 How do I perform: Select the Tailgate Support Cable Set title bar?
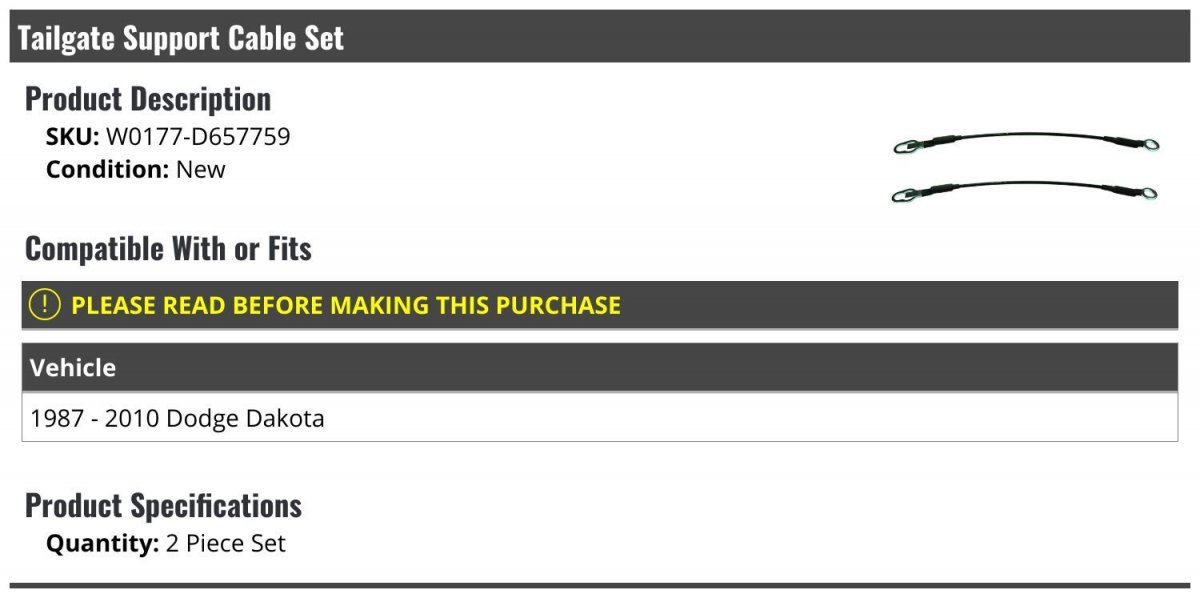click(x=600, y=38)
